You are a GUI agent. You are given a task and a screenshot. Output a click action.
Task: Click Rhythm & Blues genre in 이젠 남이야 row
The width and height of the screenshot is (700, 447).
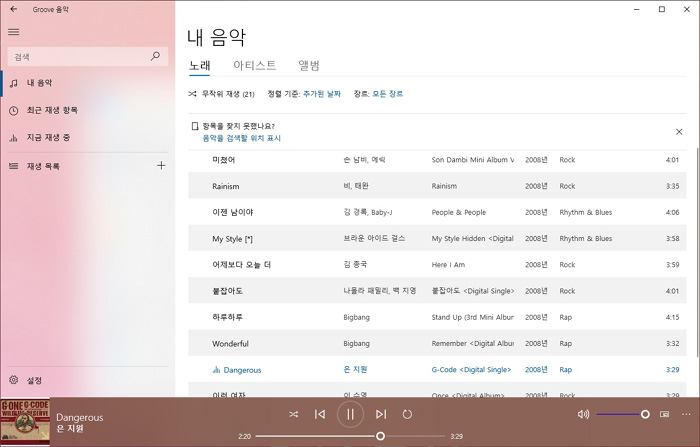click(x=586, y=213)
